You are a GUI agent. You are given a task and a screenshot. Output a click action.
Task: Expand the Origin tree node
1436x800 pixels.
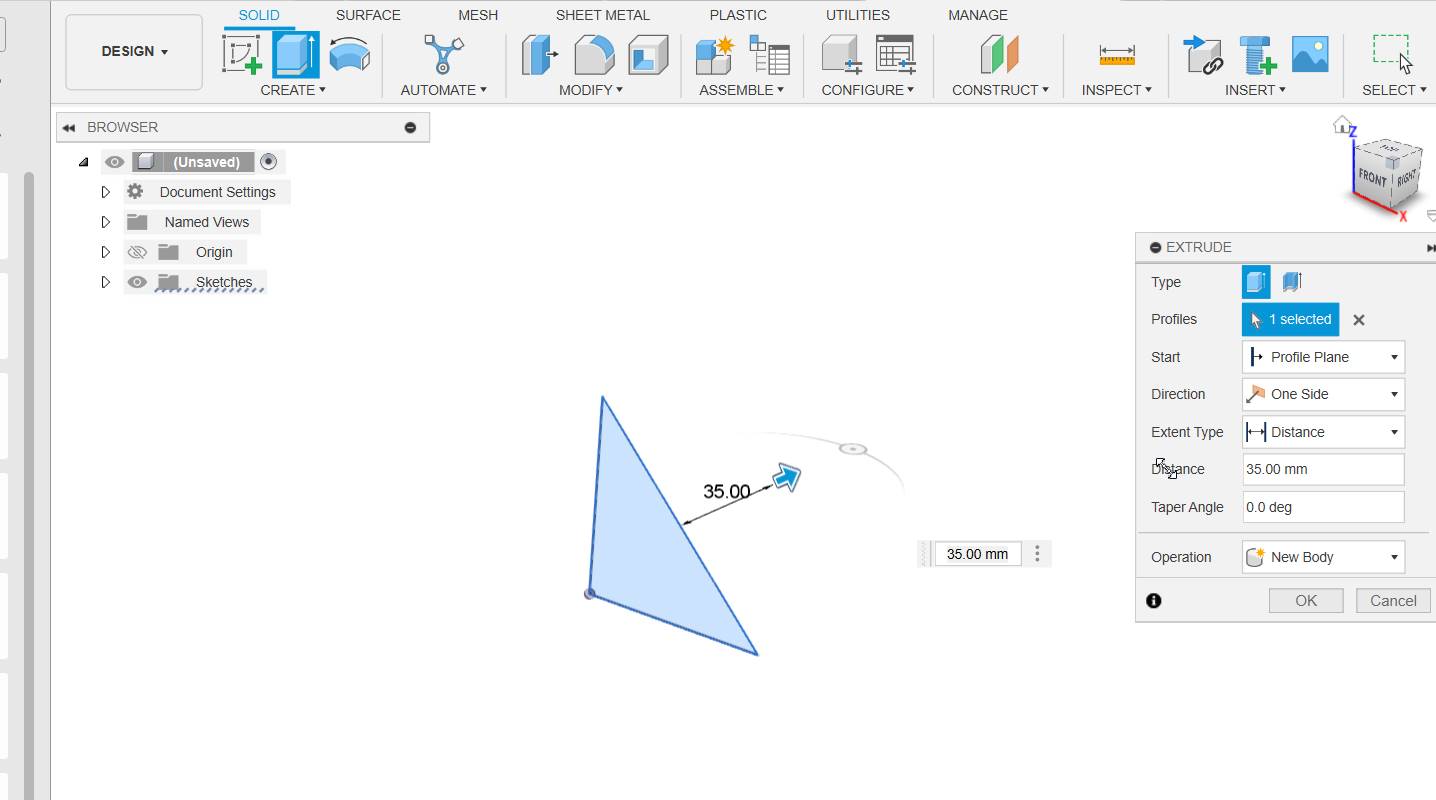point(105,252)
